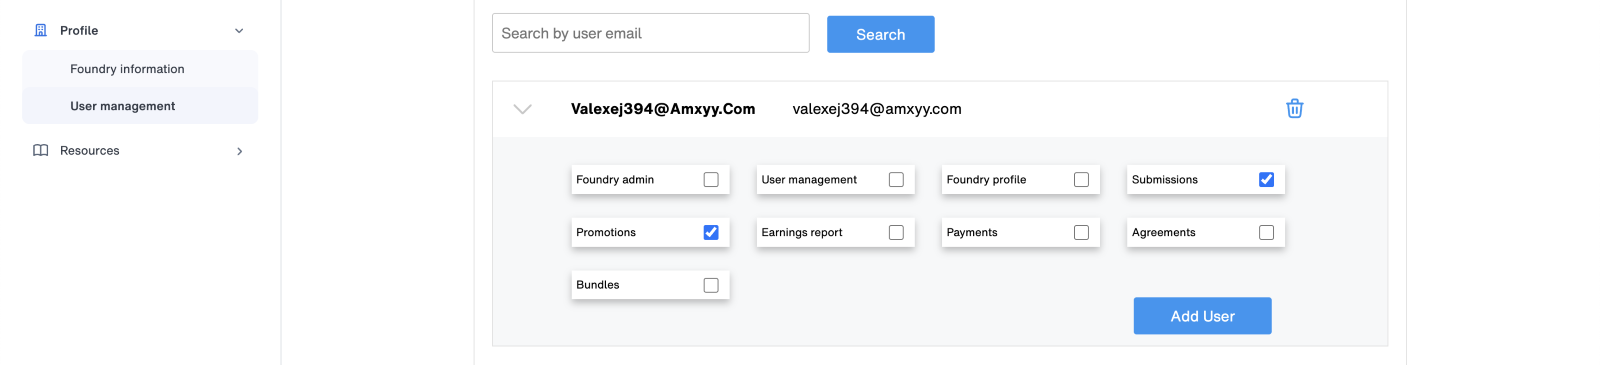Image resolution: width=1600 pixels, height=365 pixels.
Task: Click the Search button
Action: (x=880, y=34)
